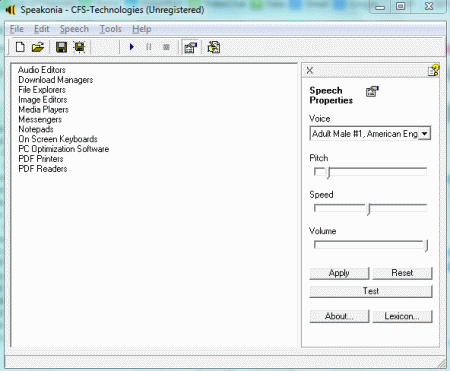
Task: Click the Test button
Action: point(371,291)
